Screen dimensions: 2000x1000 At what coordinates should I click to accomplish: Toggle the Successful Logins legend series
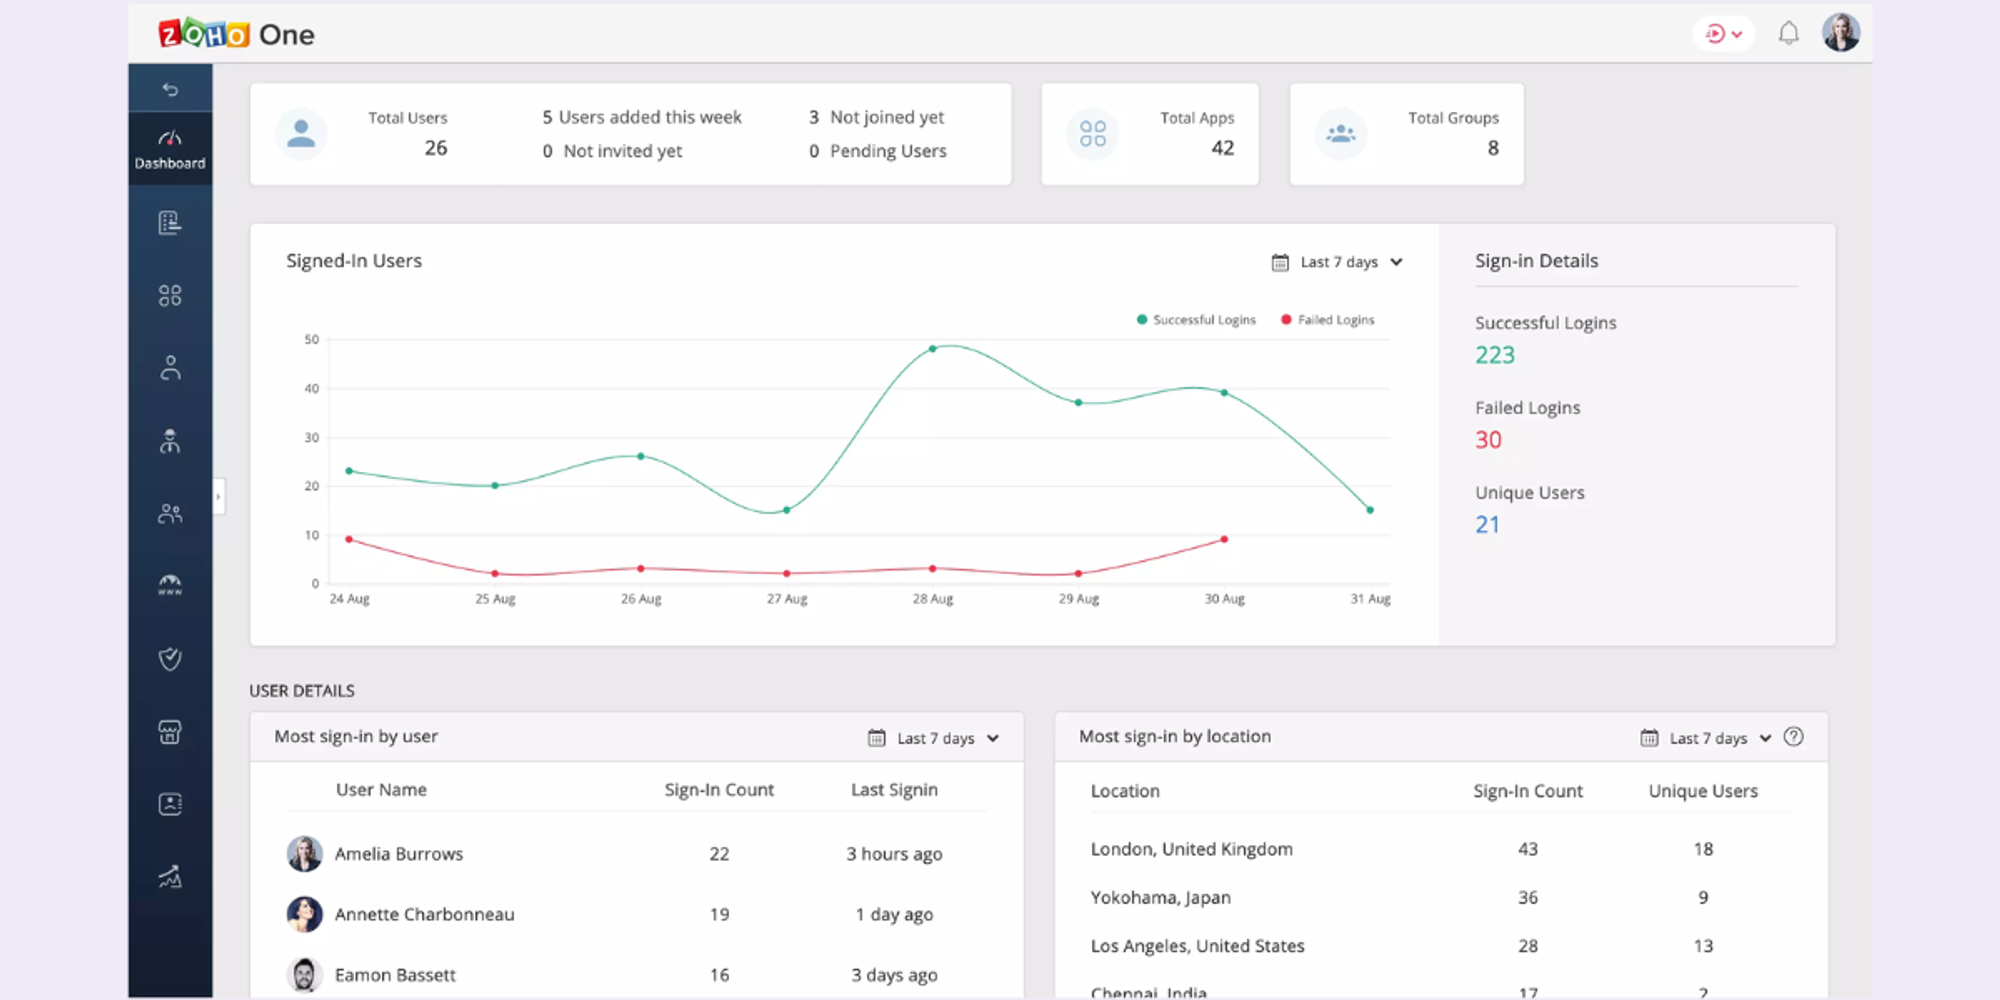[1196, 320]
